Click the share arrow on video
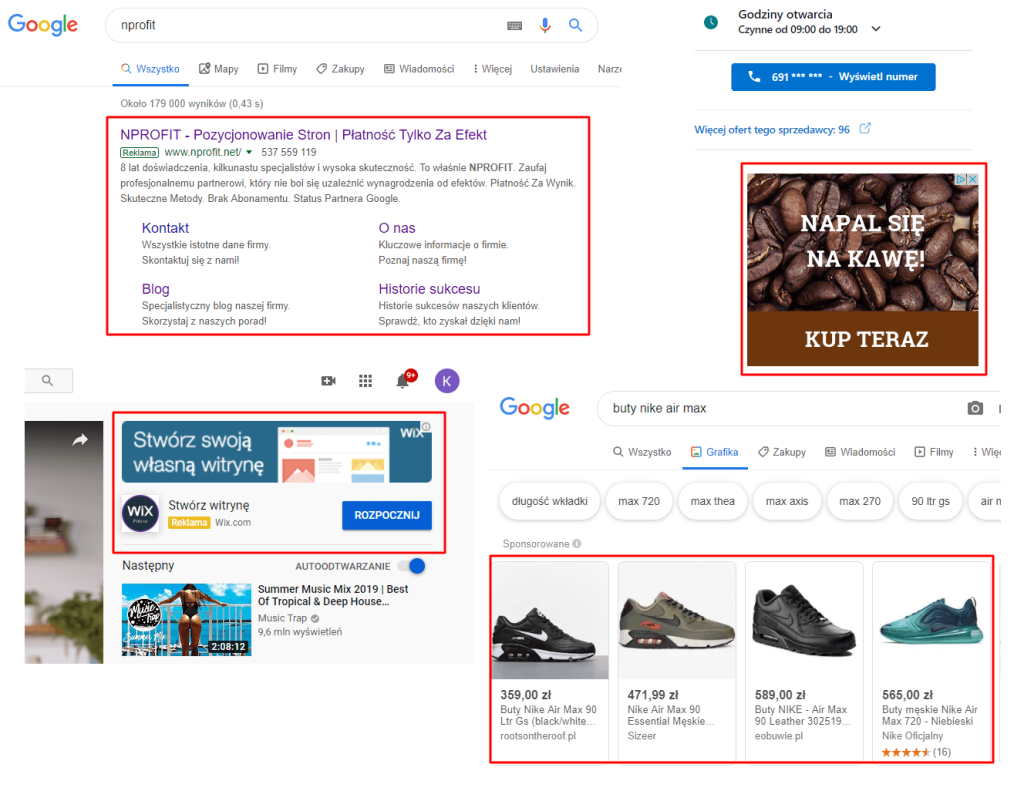1024x791 pixels. point(80,440)
